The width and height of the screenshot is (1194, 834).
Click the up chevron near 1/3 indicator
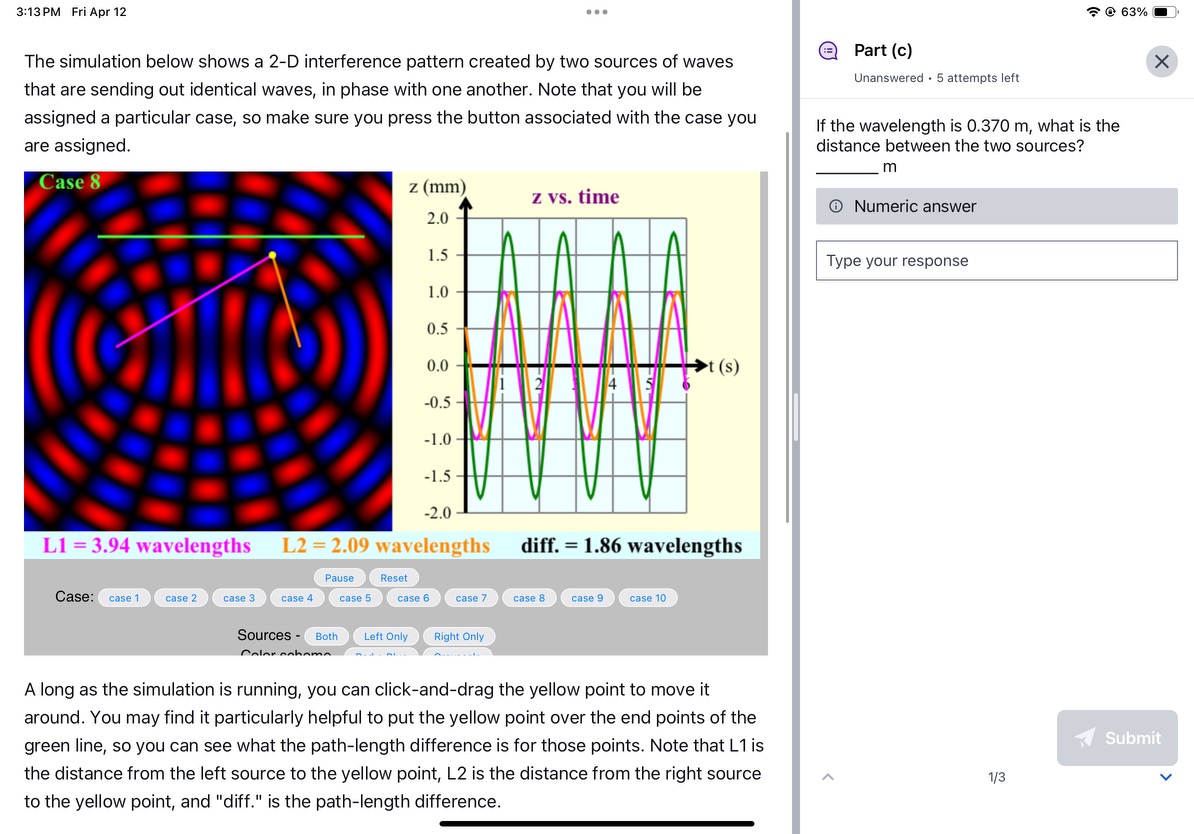click(x=827, y=776)
